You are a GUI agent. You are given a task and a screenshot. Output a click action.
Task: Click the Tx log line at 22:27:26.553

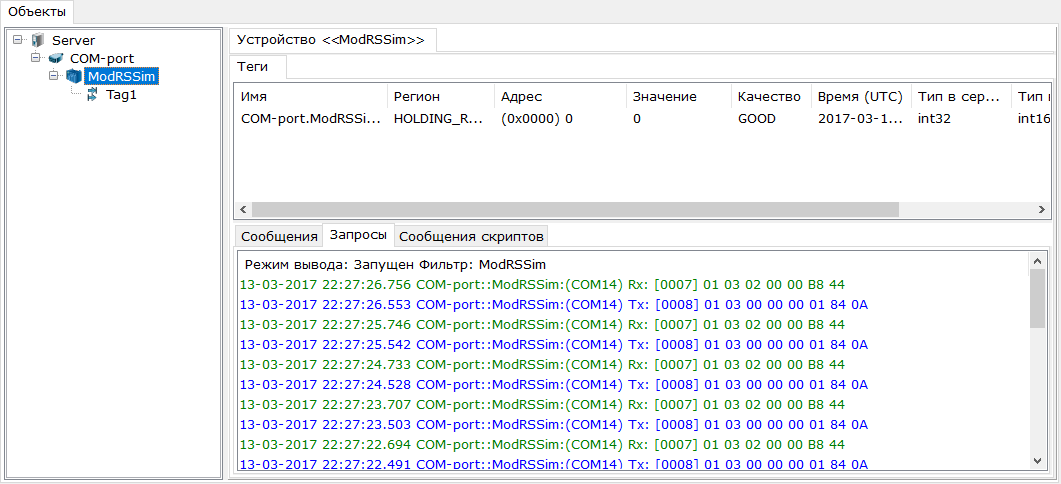(554, 305)
